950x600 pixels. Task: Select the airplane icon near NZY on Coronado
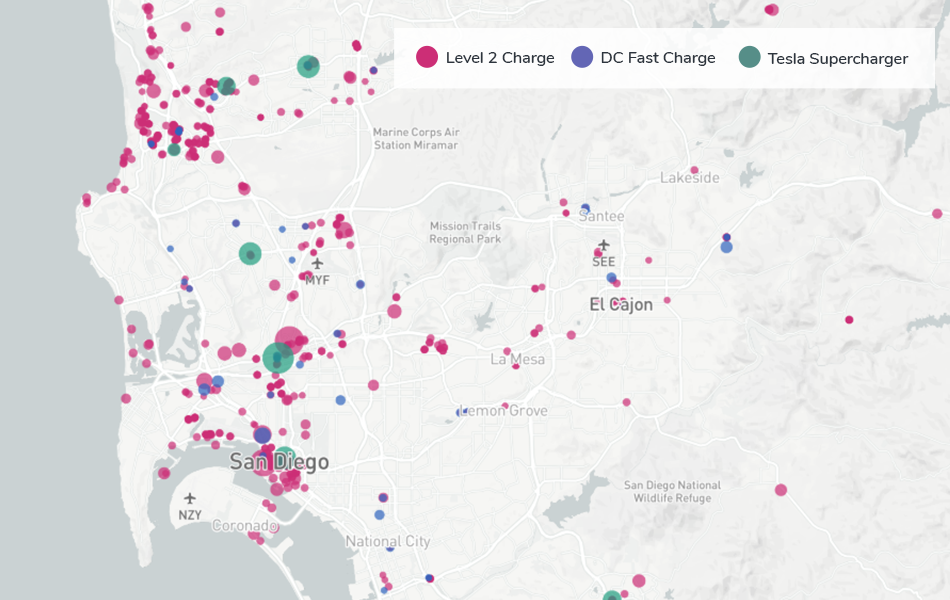(x=190, y=499)
